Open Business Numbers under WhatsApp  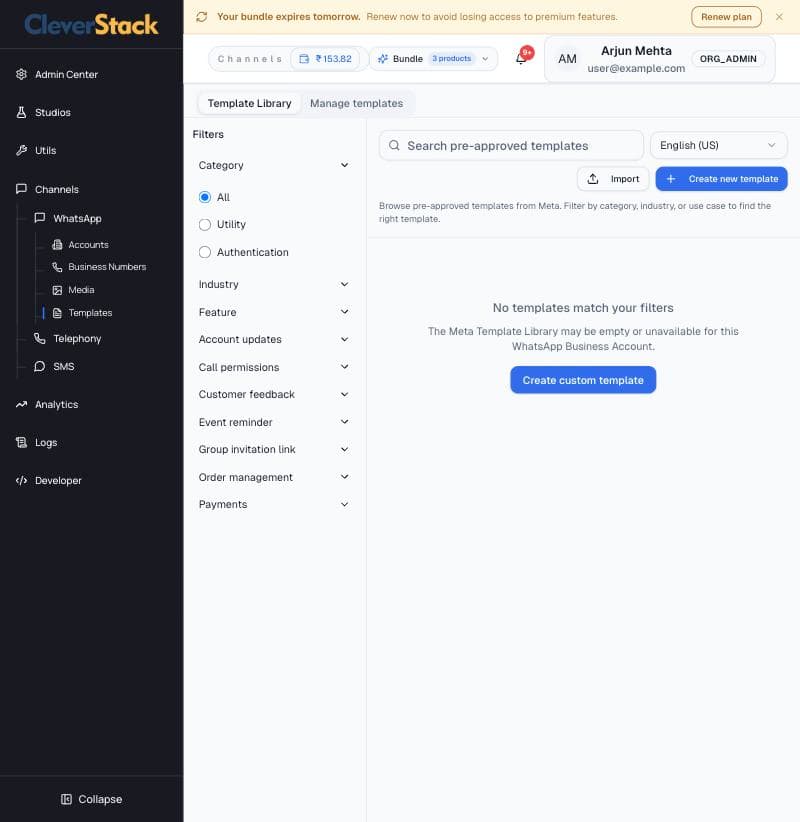click(x=107, y=267)
